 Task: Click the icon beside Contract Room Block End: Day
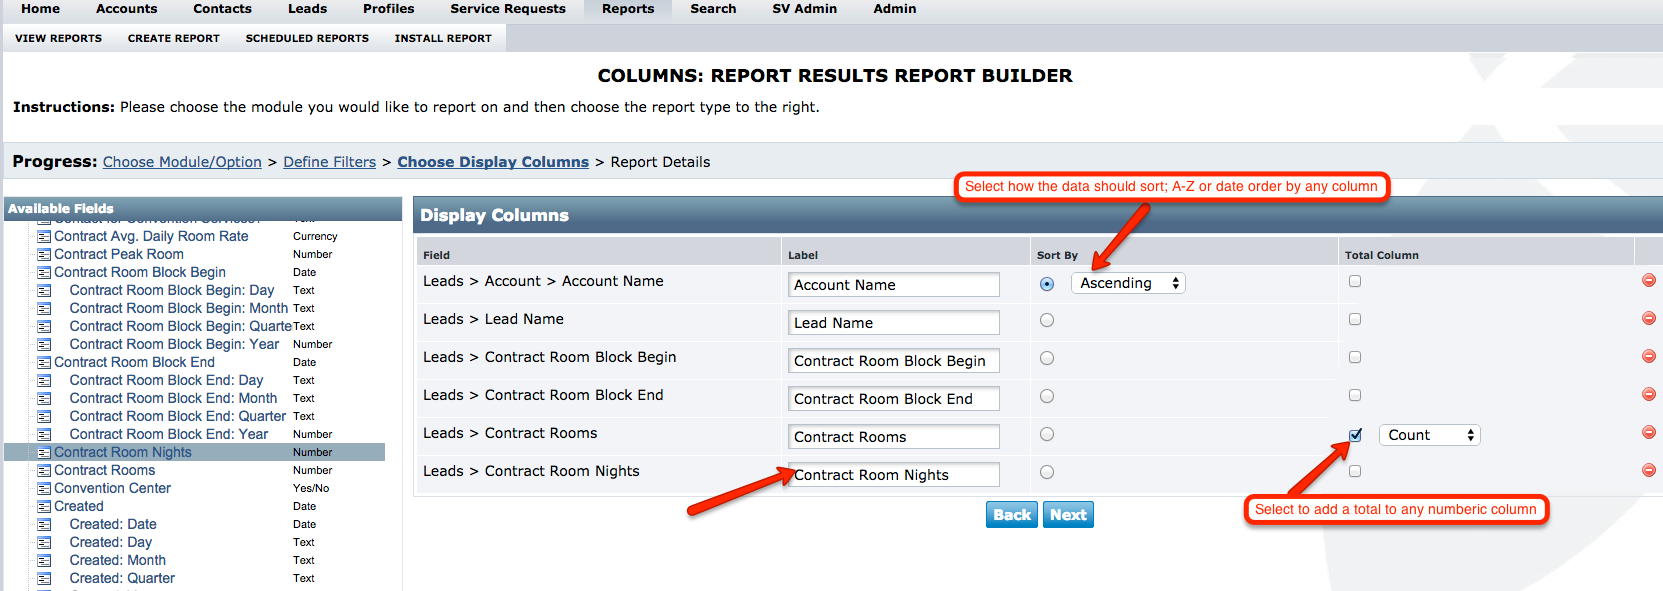point(44,381)
